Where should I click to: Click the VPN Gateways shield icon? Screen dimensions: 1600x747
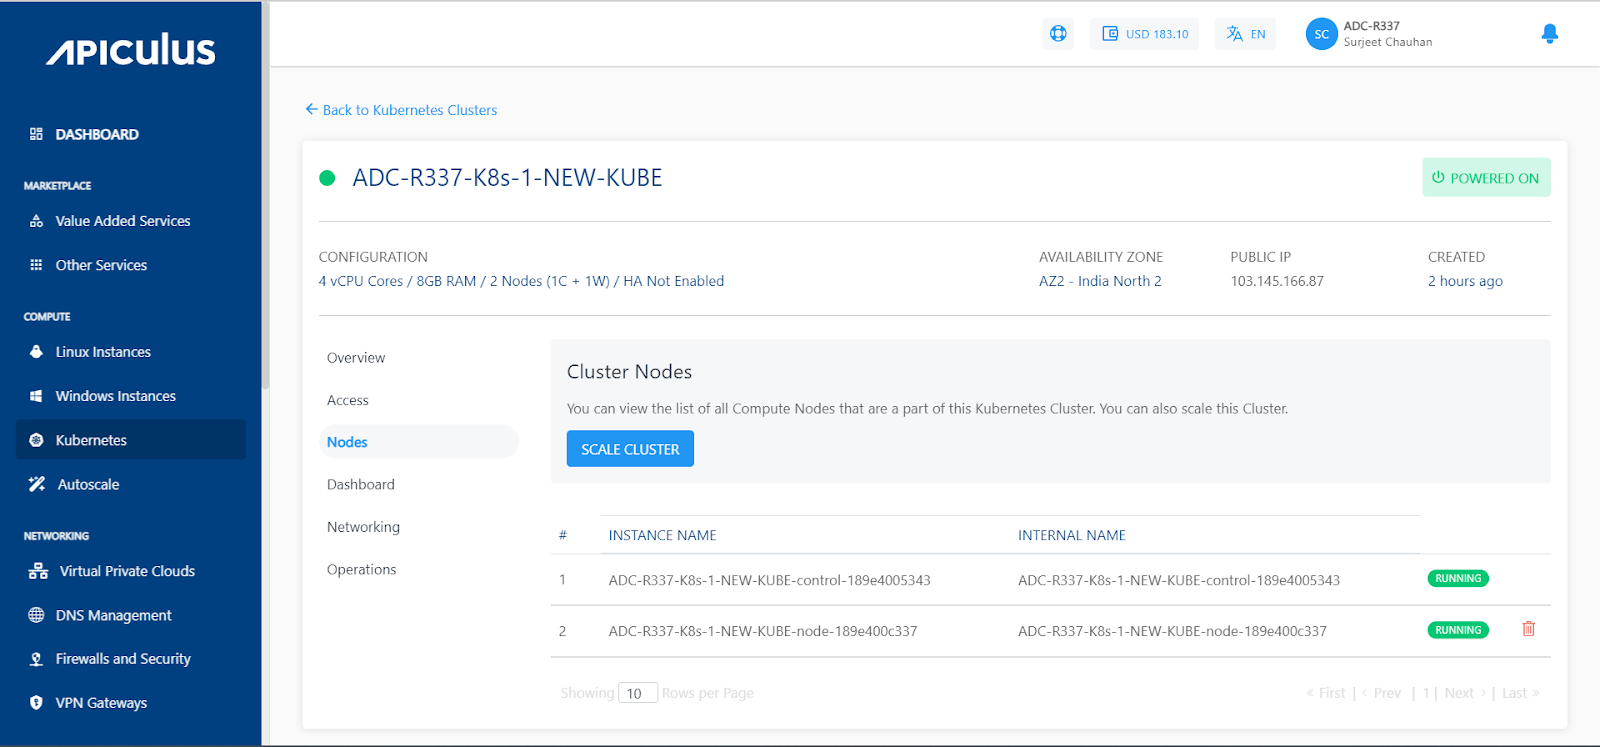click(x=36, y=703)
